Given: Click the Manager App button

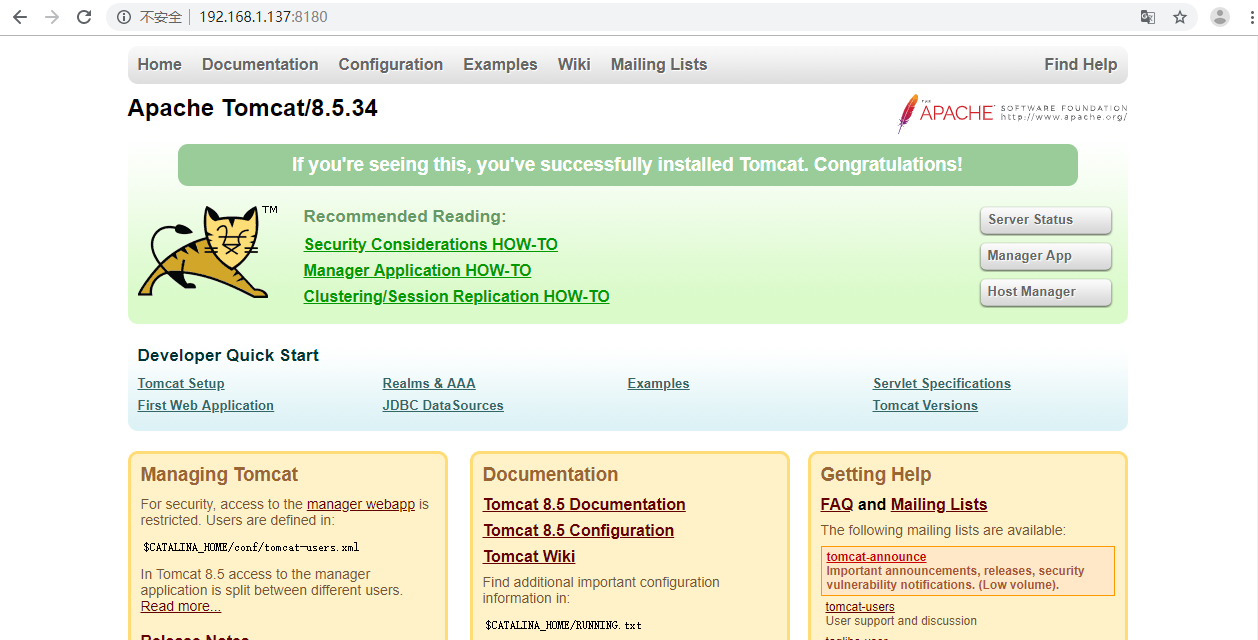Looking at the screenshot, I should click(x=1046, y=256).
